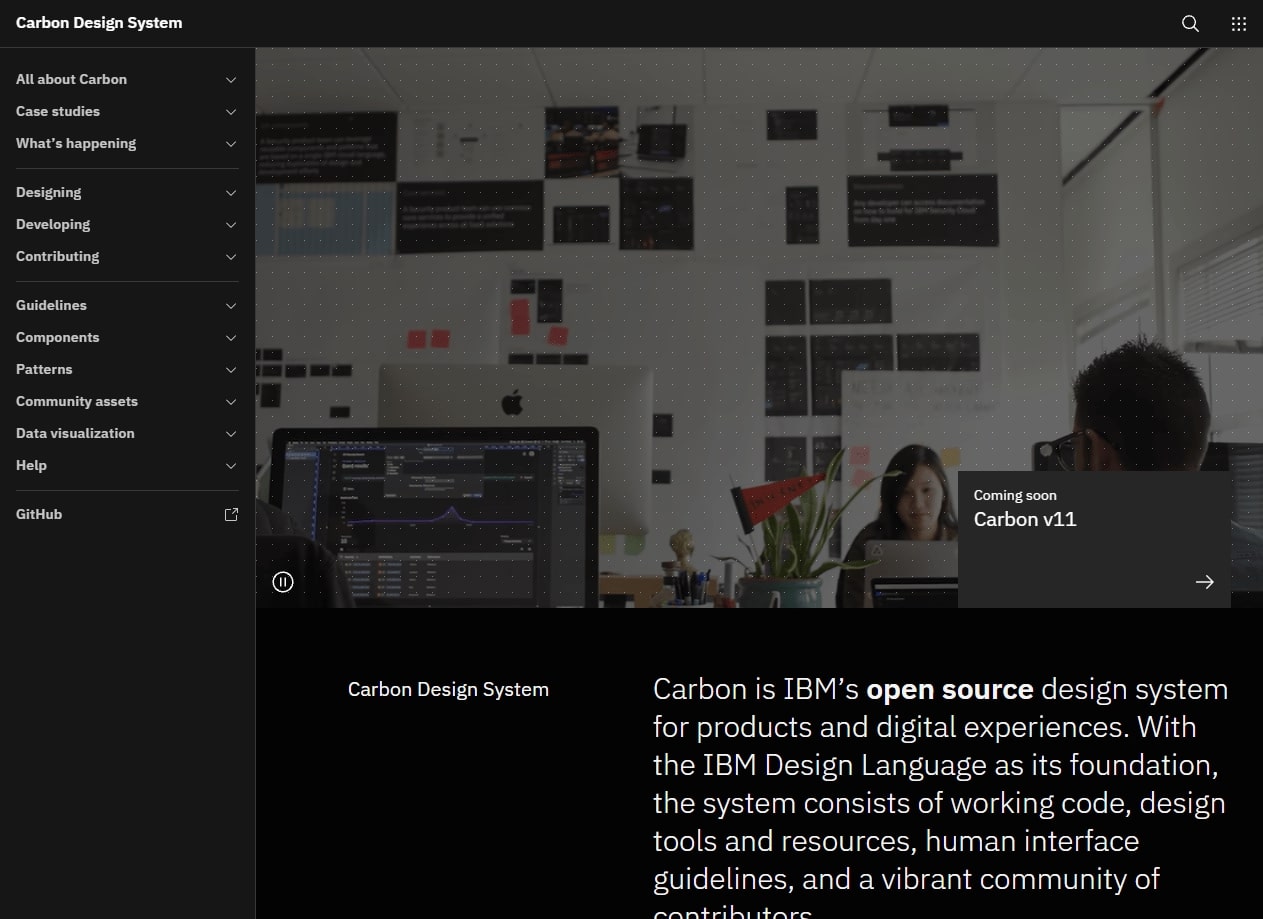Open the search icon in header
Image resolution: width=1263 pixels, height=919 pixels.
pos(1190,24)
